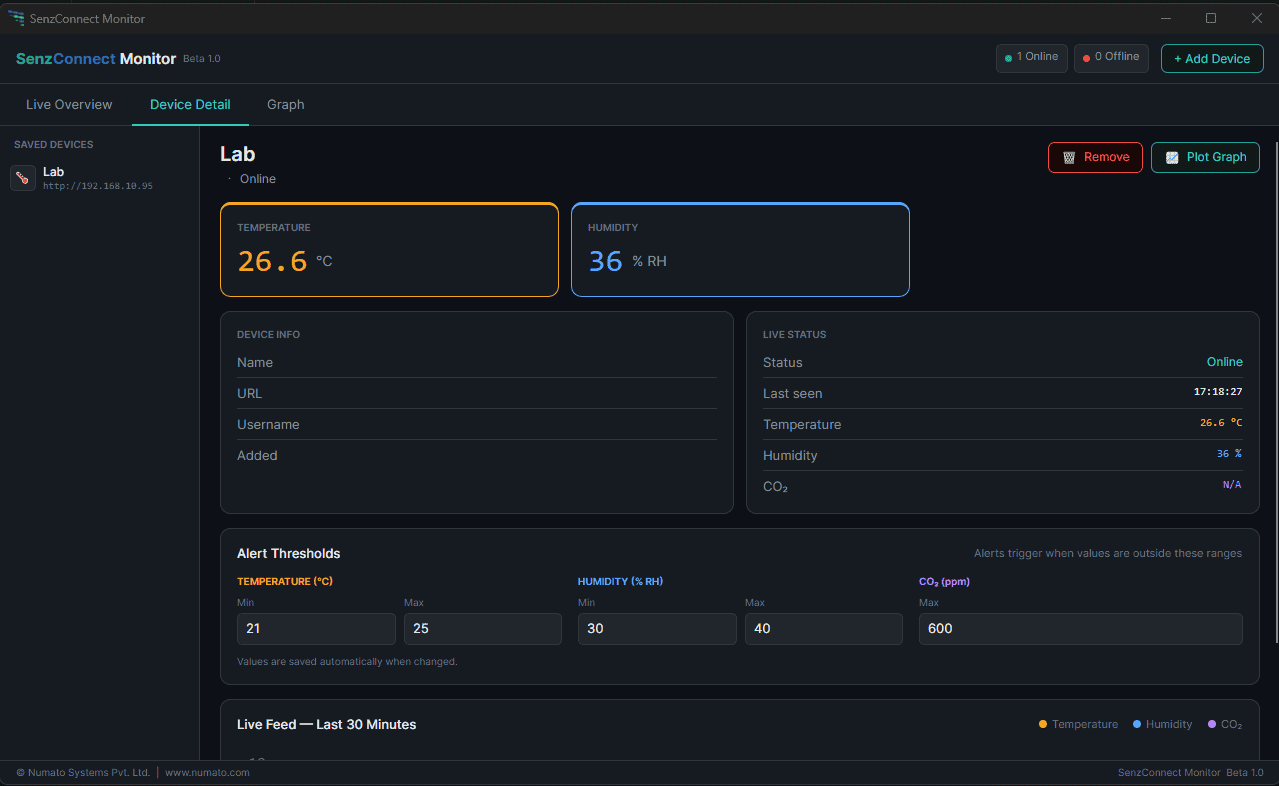Image resolution: width=1279 pixels, height=786 pixels.
Task: Click the Temperature Max threshold field
Action: [x=482, y=629]
